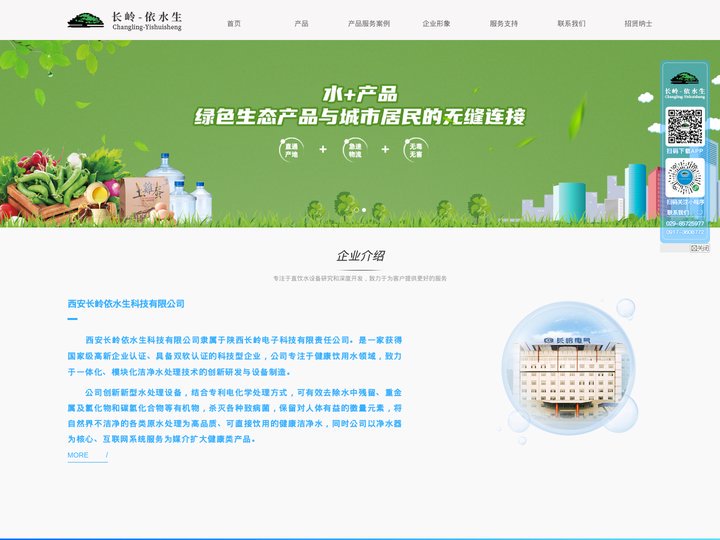Click the 企业介绍 section heading
Screen dimensions: 720x540
pyautogui.click(x=360, y=256)
